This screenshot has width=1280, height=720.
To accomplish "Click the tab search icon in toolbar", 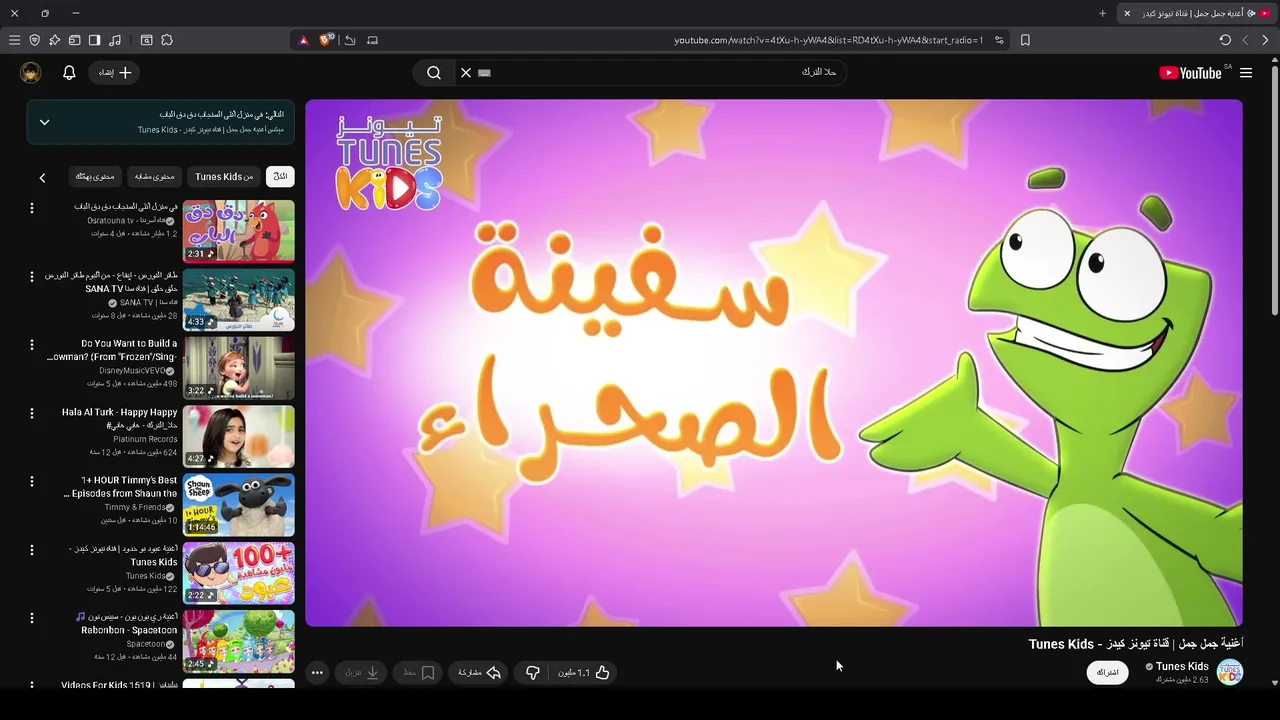I will 146,40.
